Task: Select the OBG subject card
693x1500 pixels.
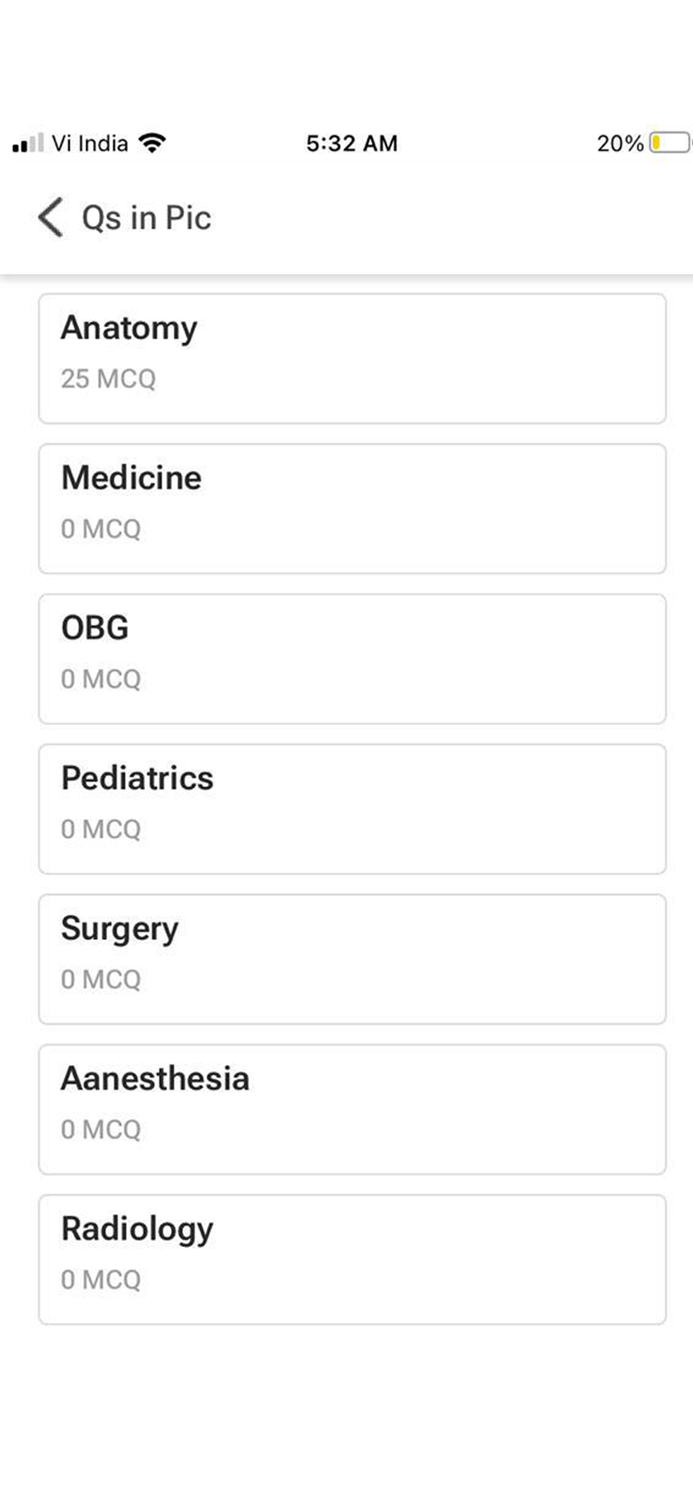Action: click(352, 658)
